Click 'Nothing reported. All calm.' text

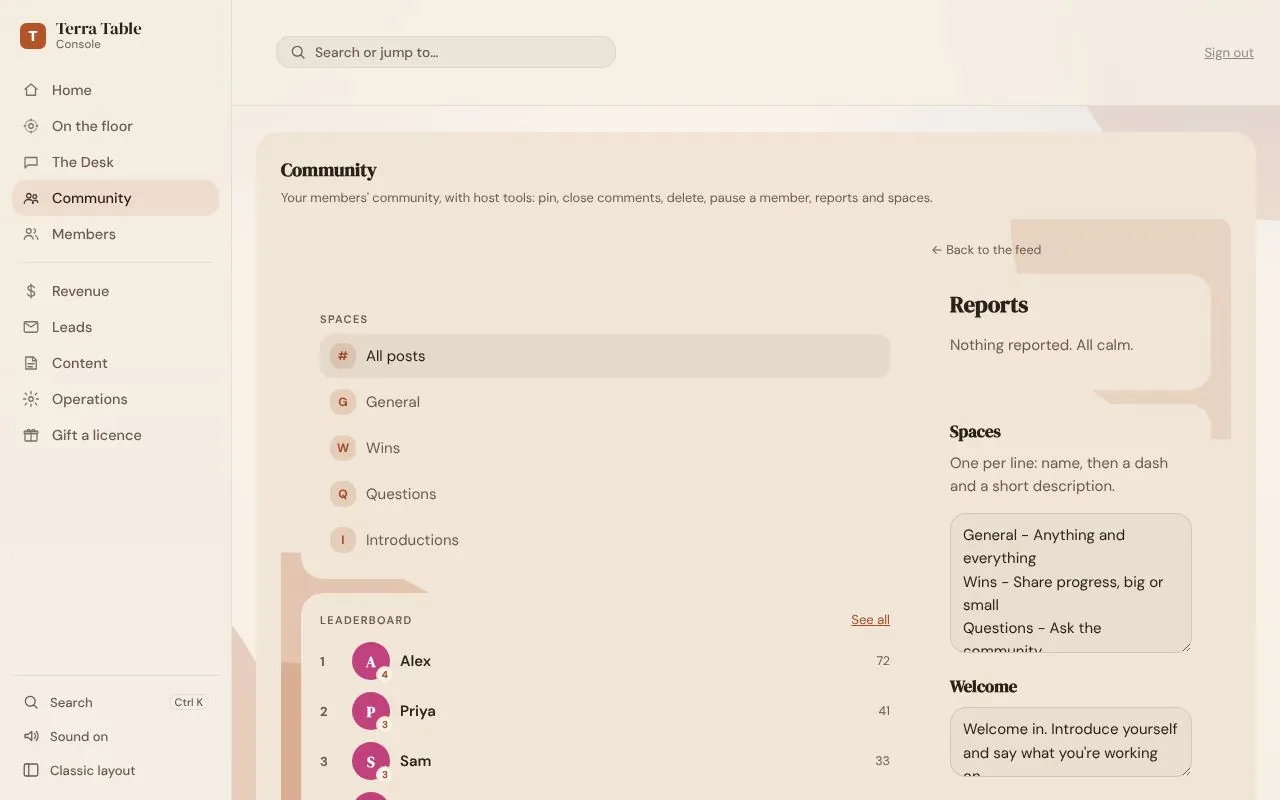[1041, 345]
